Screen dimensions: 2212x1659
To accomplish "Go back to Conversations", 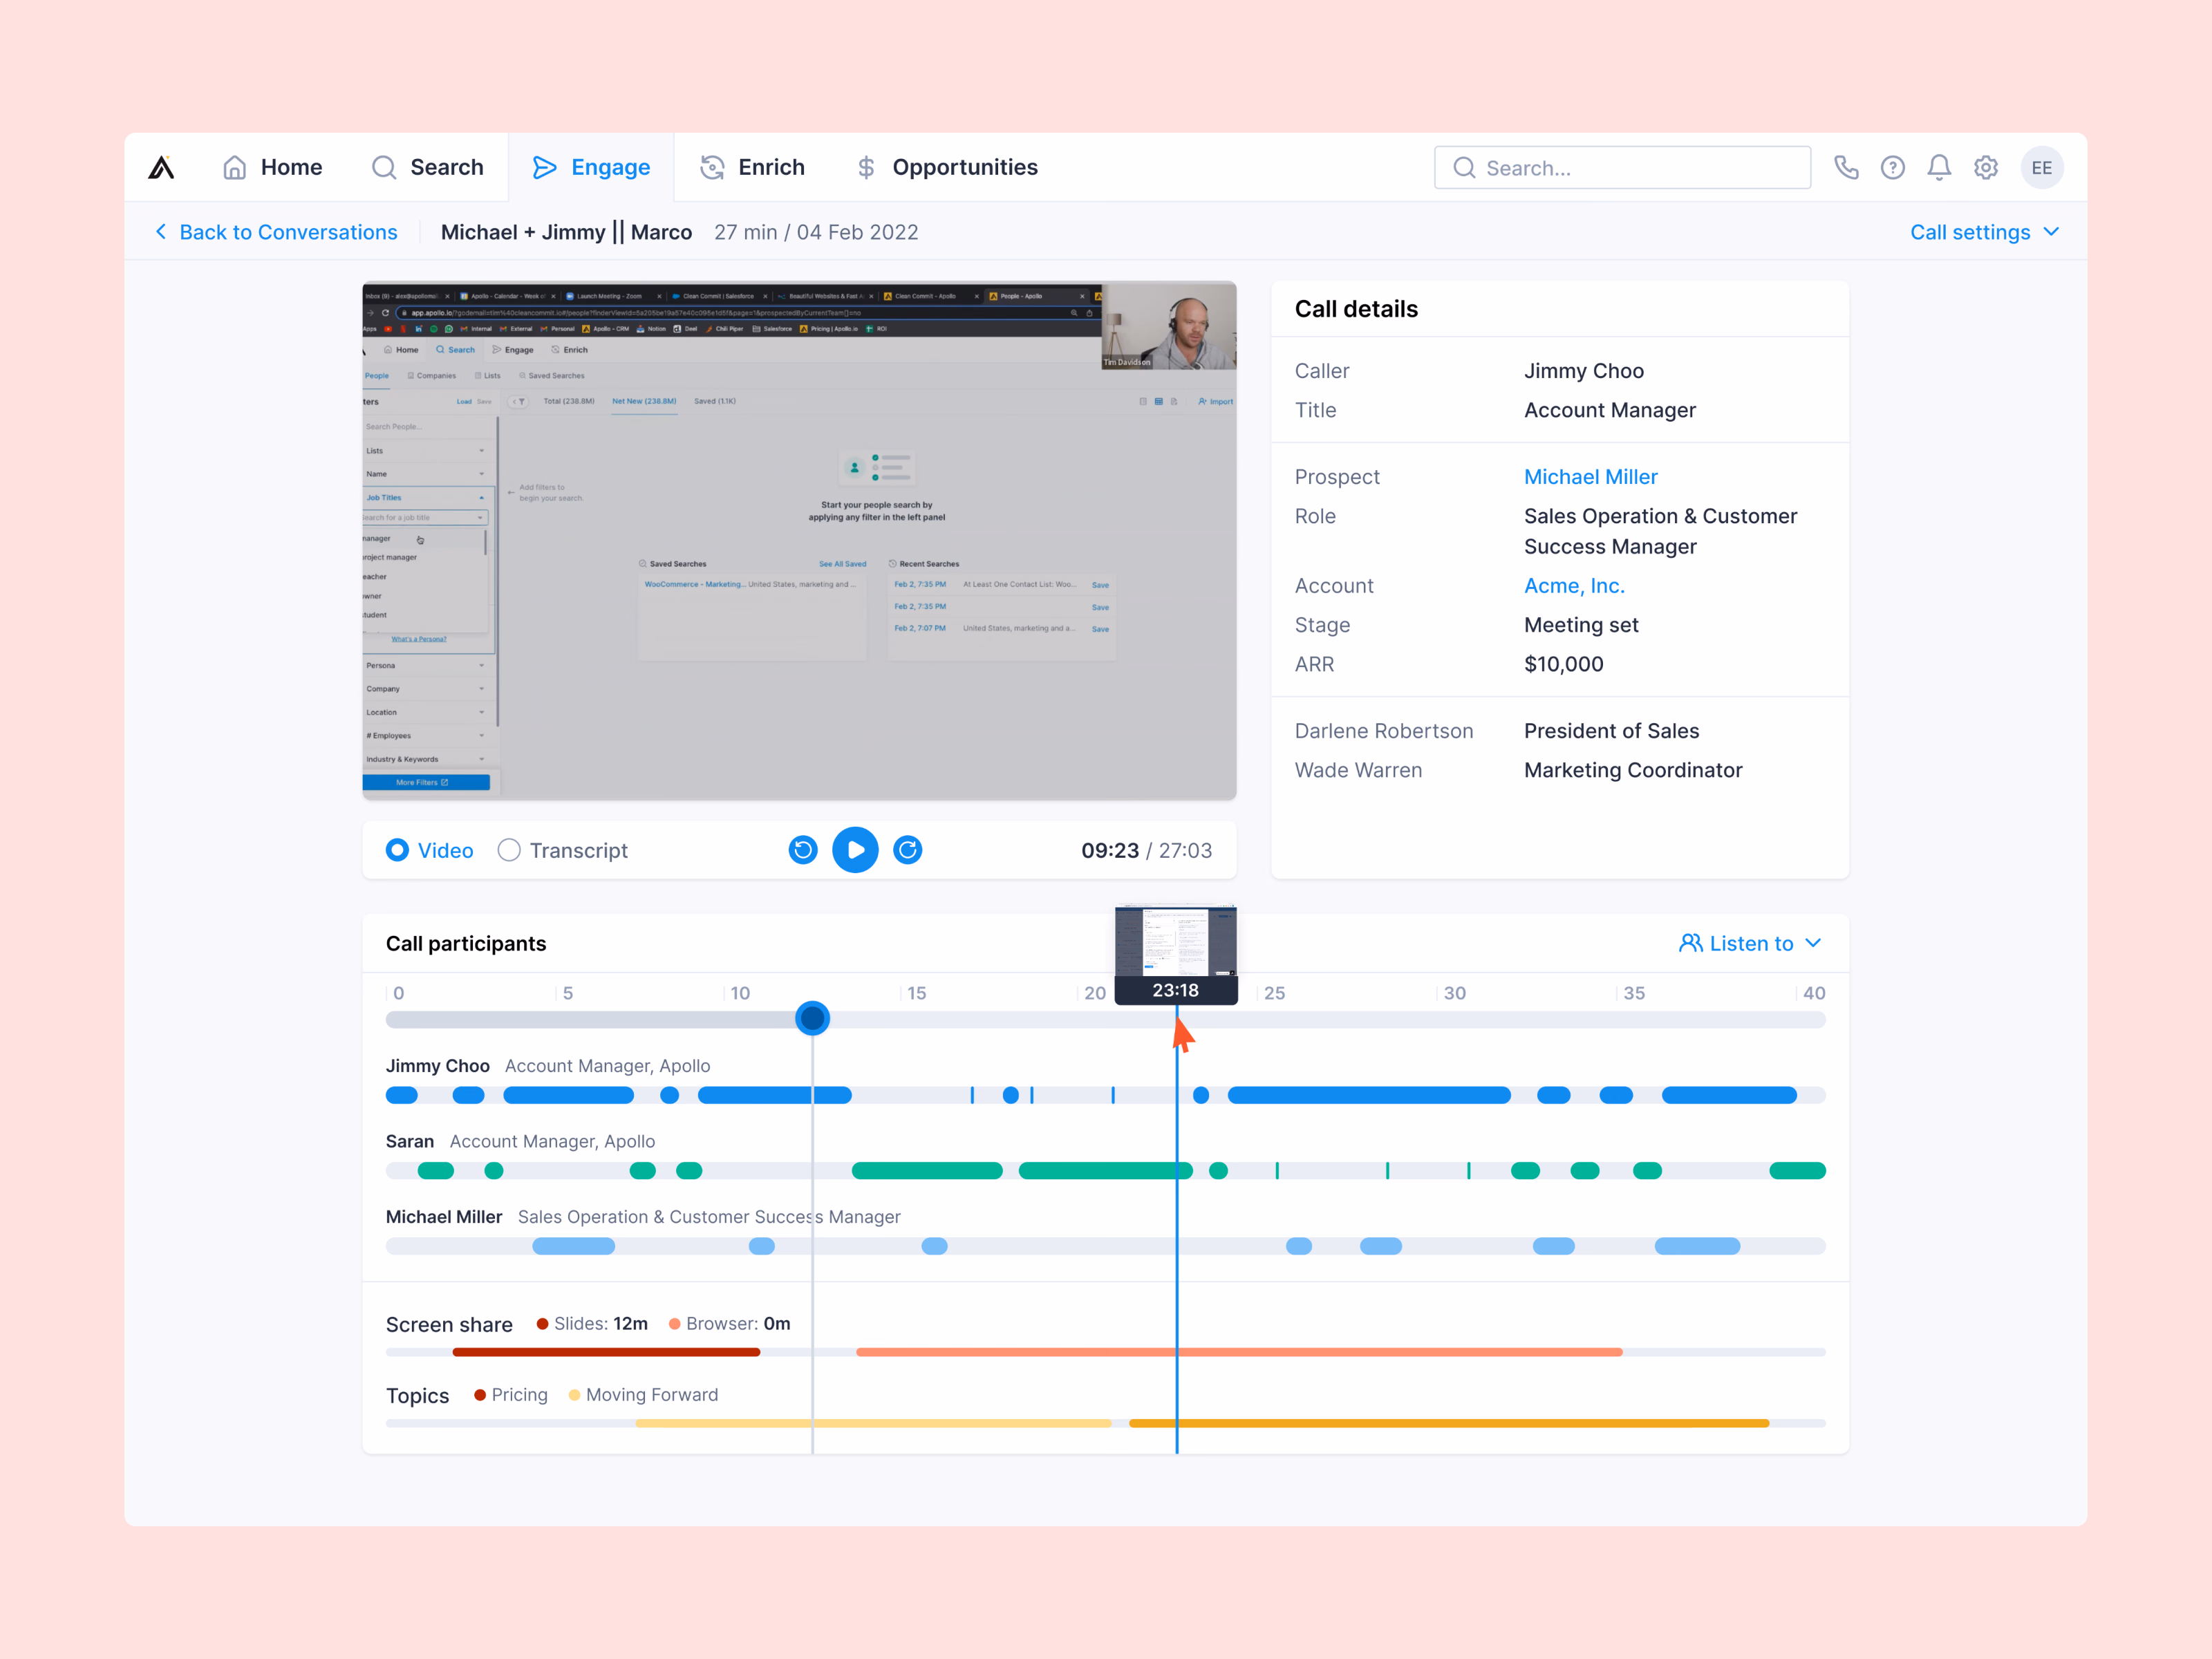I will tap(276, 232).
